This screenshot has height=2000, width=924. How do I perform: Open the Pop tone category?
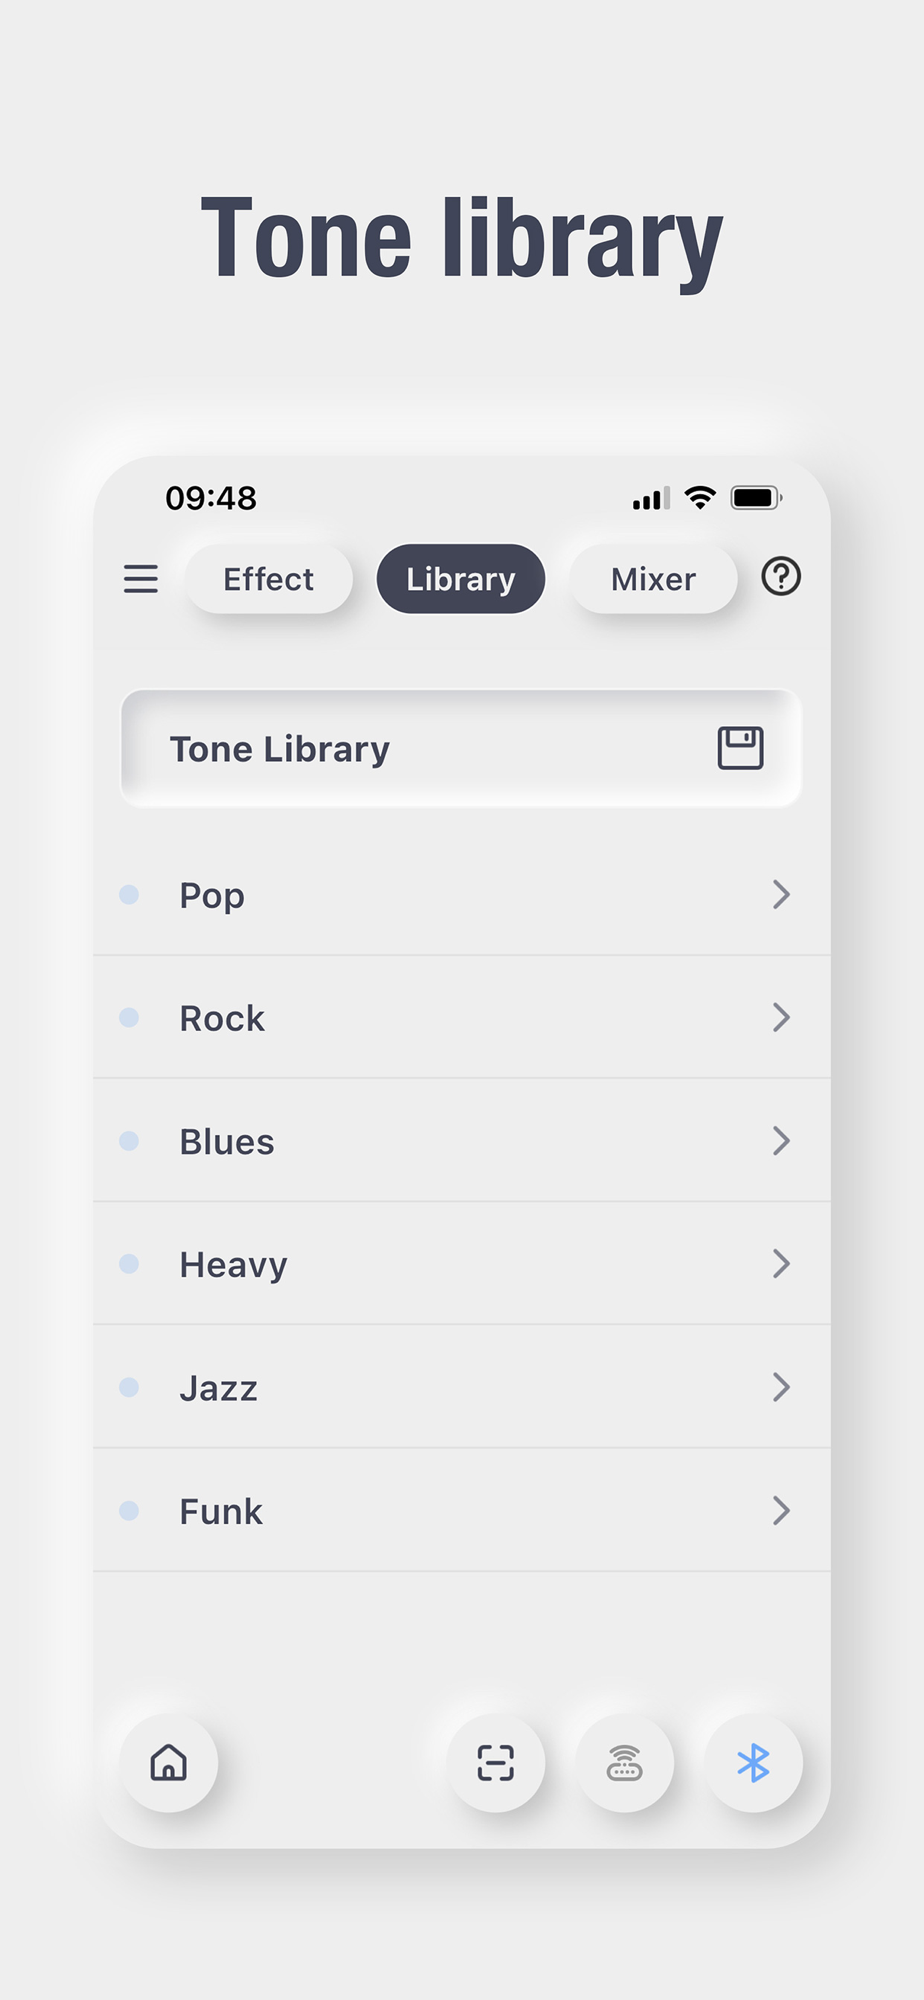pyautogui.click(x=212, y=895)
